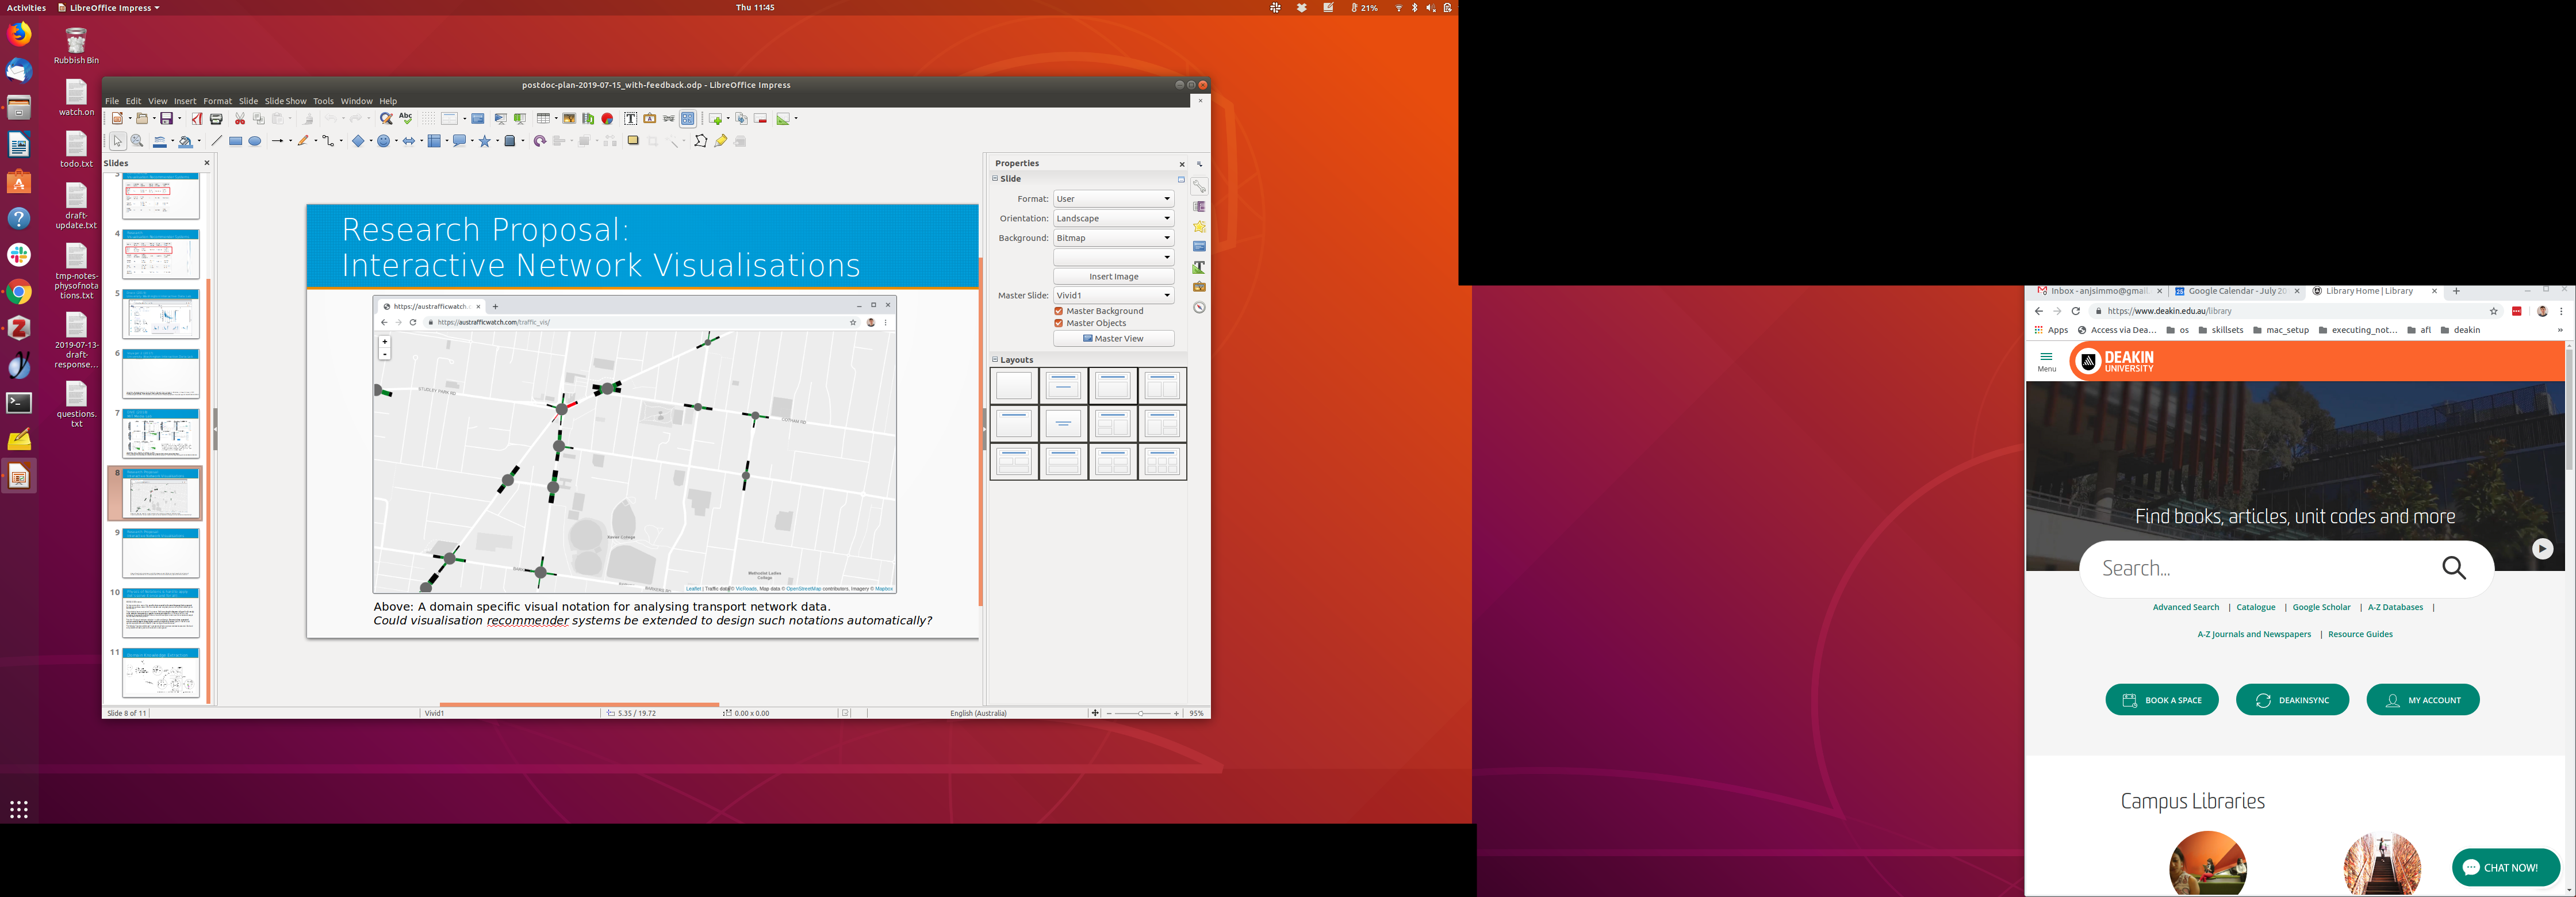
Task: Click the Insert Table icon
Action: (x=543, y=119)
